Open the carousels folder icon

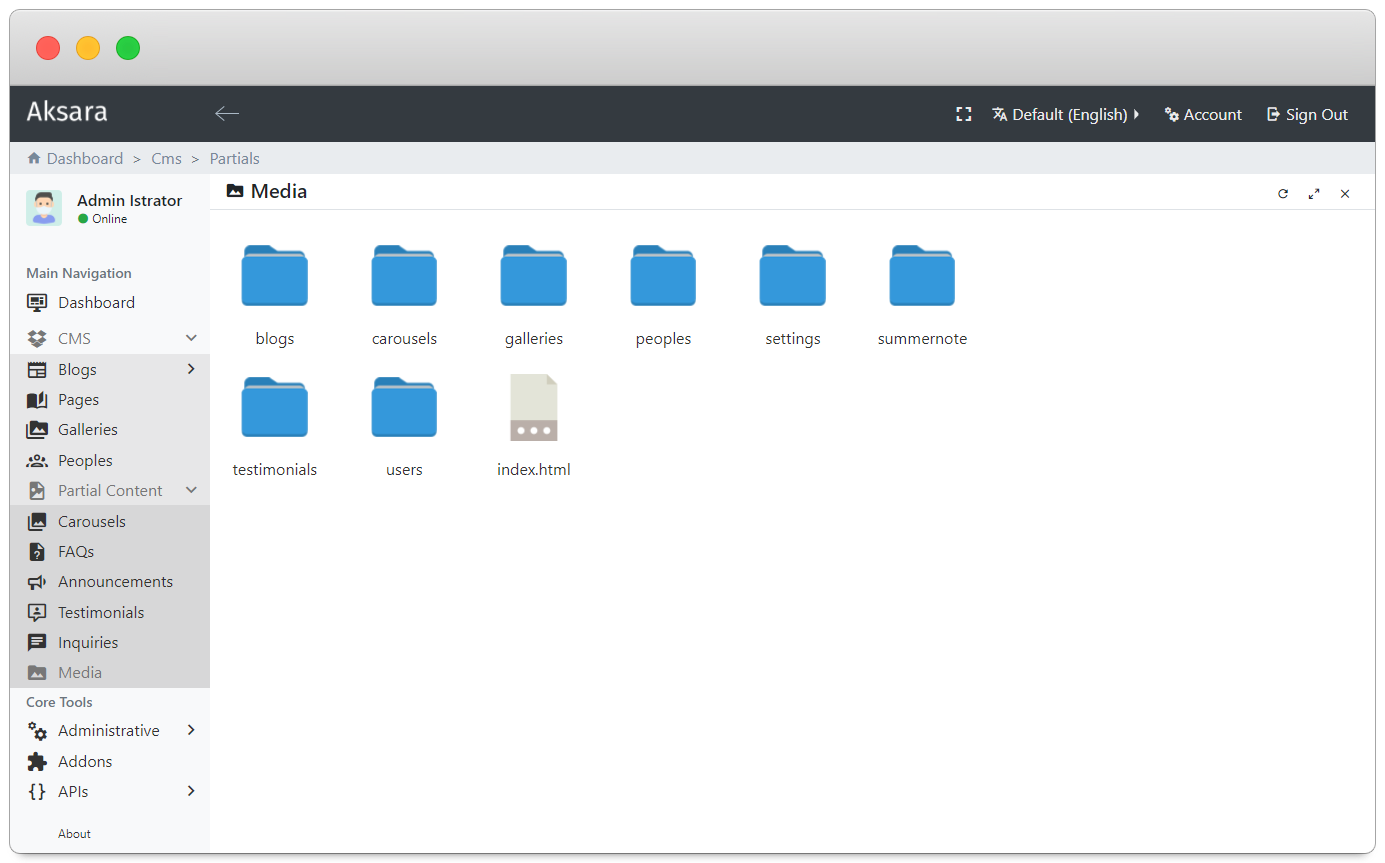click(x=404, y=275)
